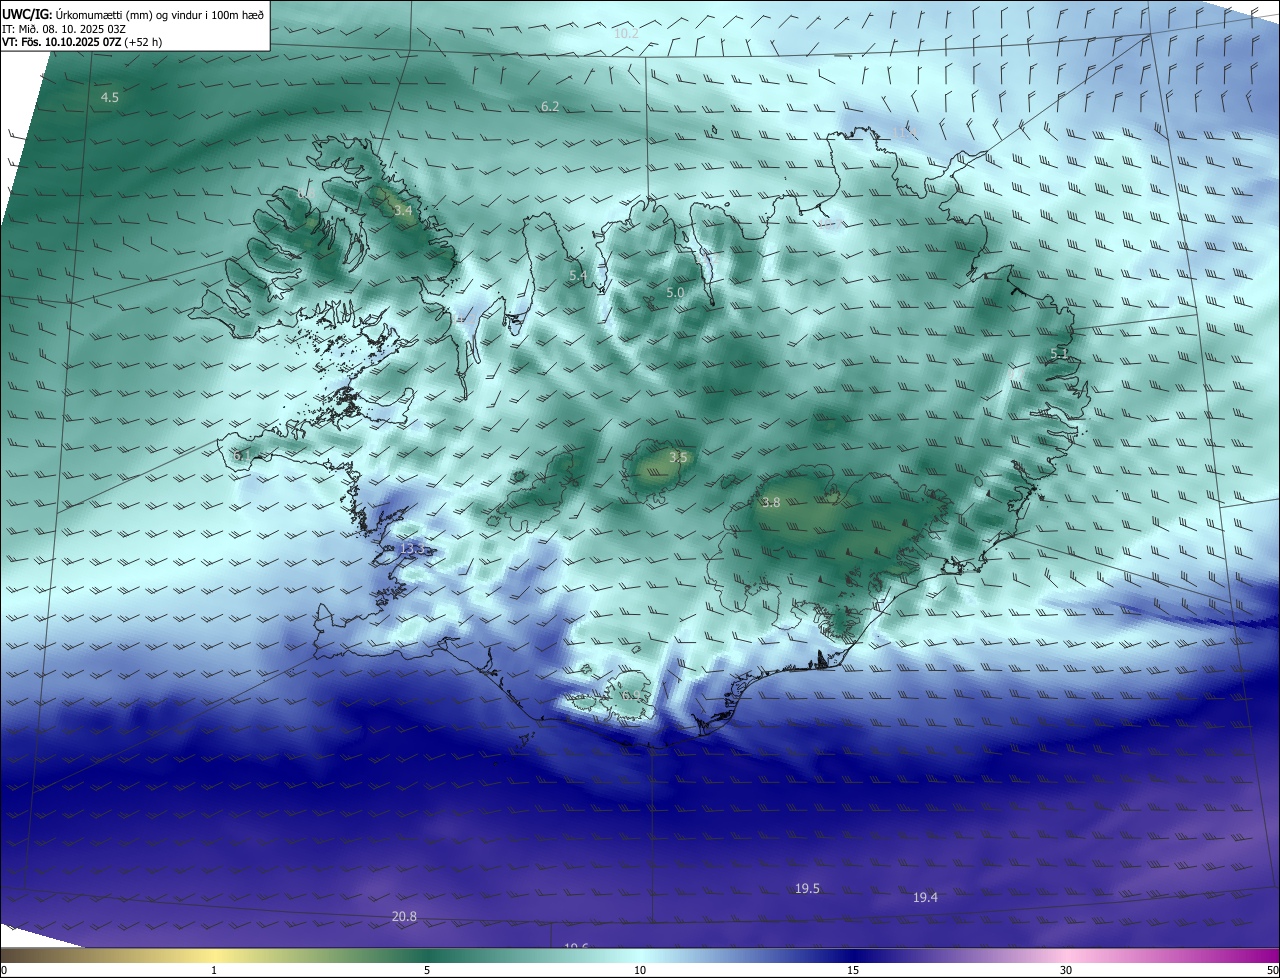Click the 'VT: Fös. 10.10.2025 07Z (+52 h)' line
This screenshot has height=978, width=1280.
pyautogui.click(x=82, y=42)
